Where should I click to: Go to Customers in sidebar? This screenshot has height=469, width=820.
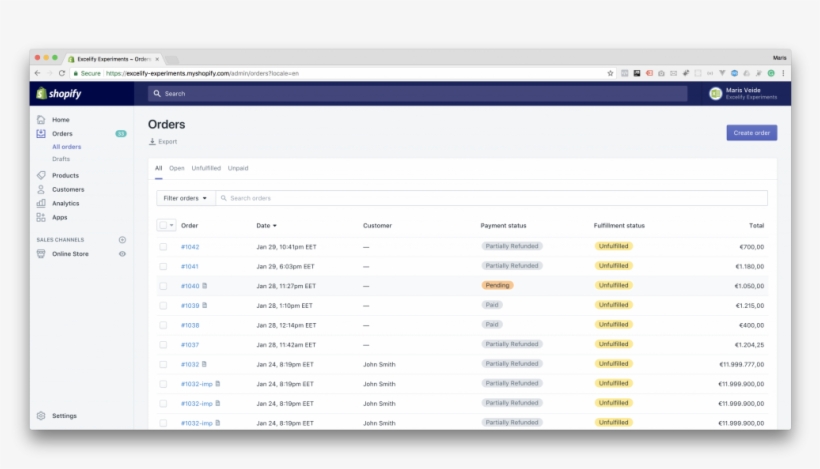click(68, 189)
